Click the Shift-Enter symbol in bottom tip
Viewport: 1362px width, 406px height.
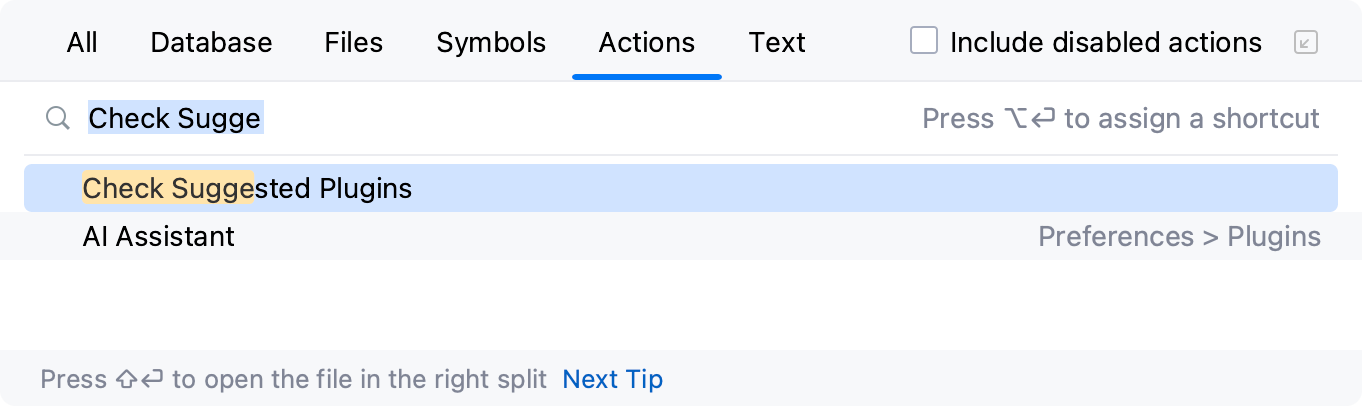tap(140, 380)
